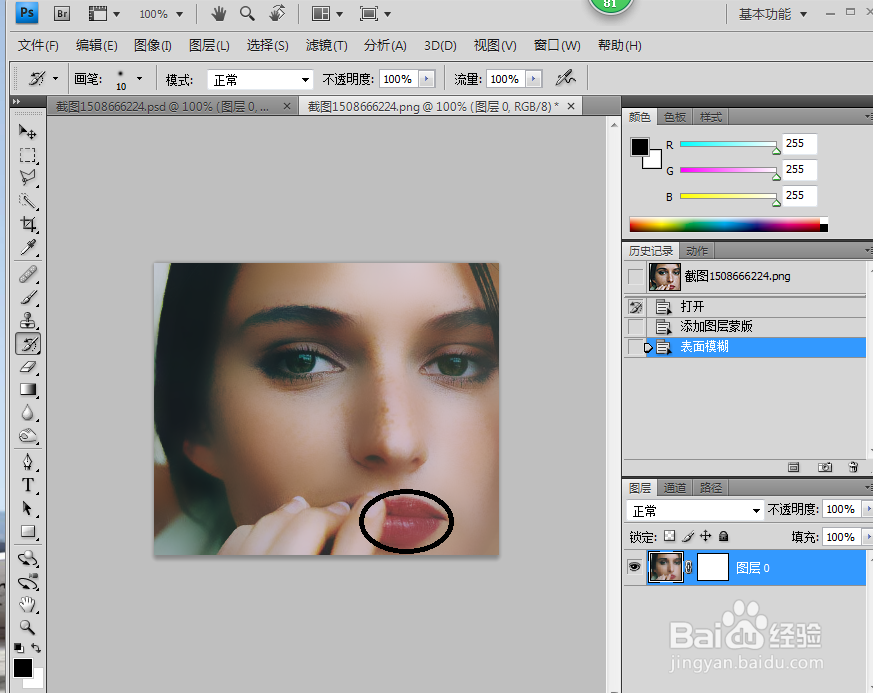Select the Gradient tool

click(27, 390)
